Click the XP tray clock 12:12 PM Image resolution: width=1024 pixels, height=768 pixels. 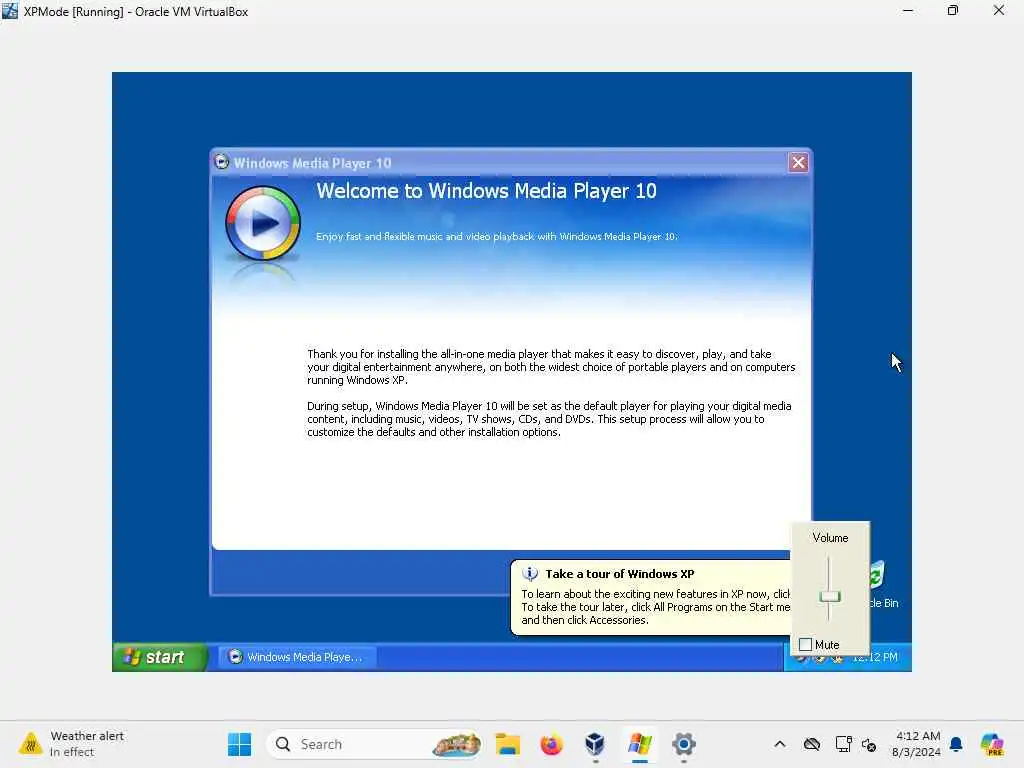(875, 657)
